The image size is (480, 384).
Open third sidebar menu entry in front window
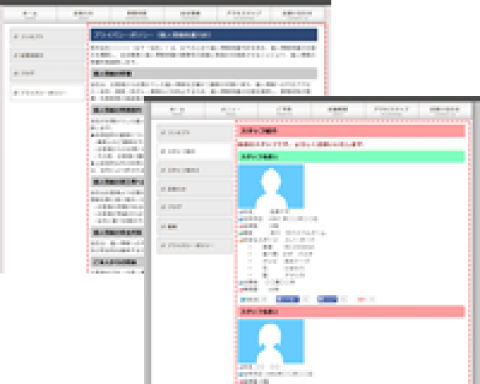[x=195, y=170]
